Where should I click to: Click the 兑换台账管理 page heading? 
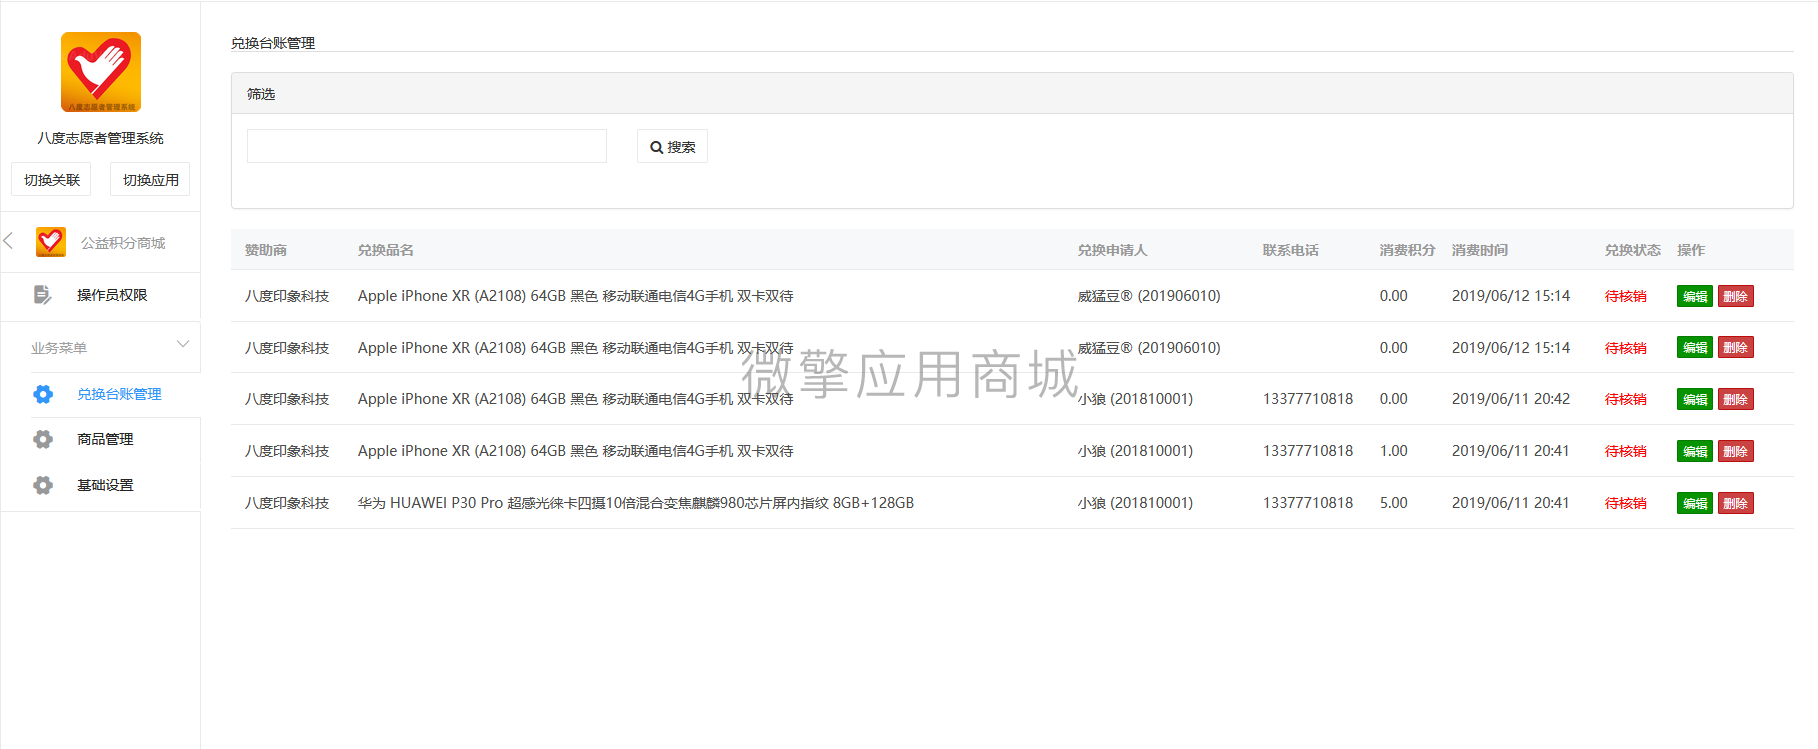coord(273,43)
